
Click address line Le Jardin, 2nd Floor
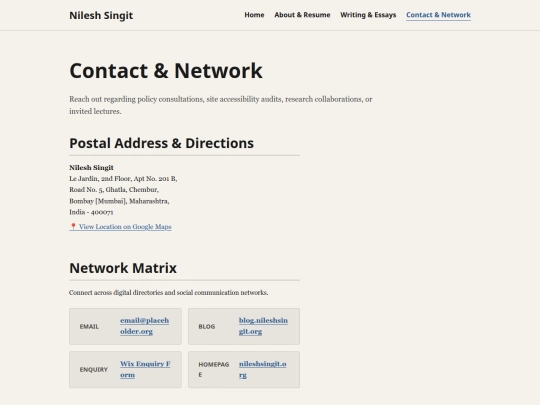[123, 179]
